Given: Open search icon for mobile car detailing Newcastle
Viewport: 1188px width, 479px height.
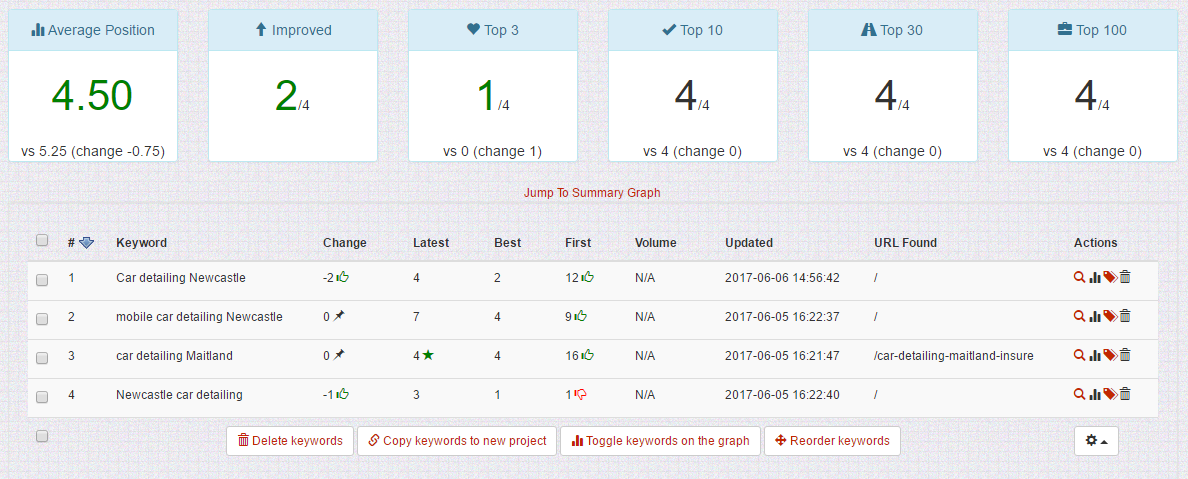Looking at the screenshot, I should (x=1080, y=316).
